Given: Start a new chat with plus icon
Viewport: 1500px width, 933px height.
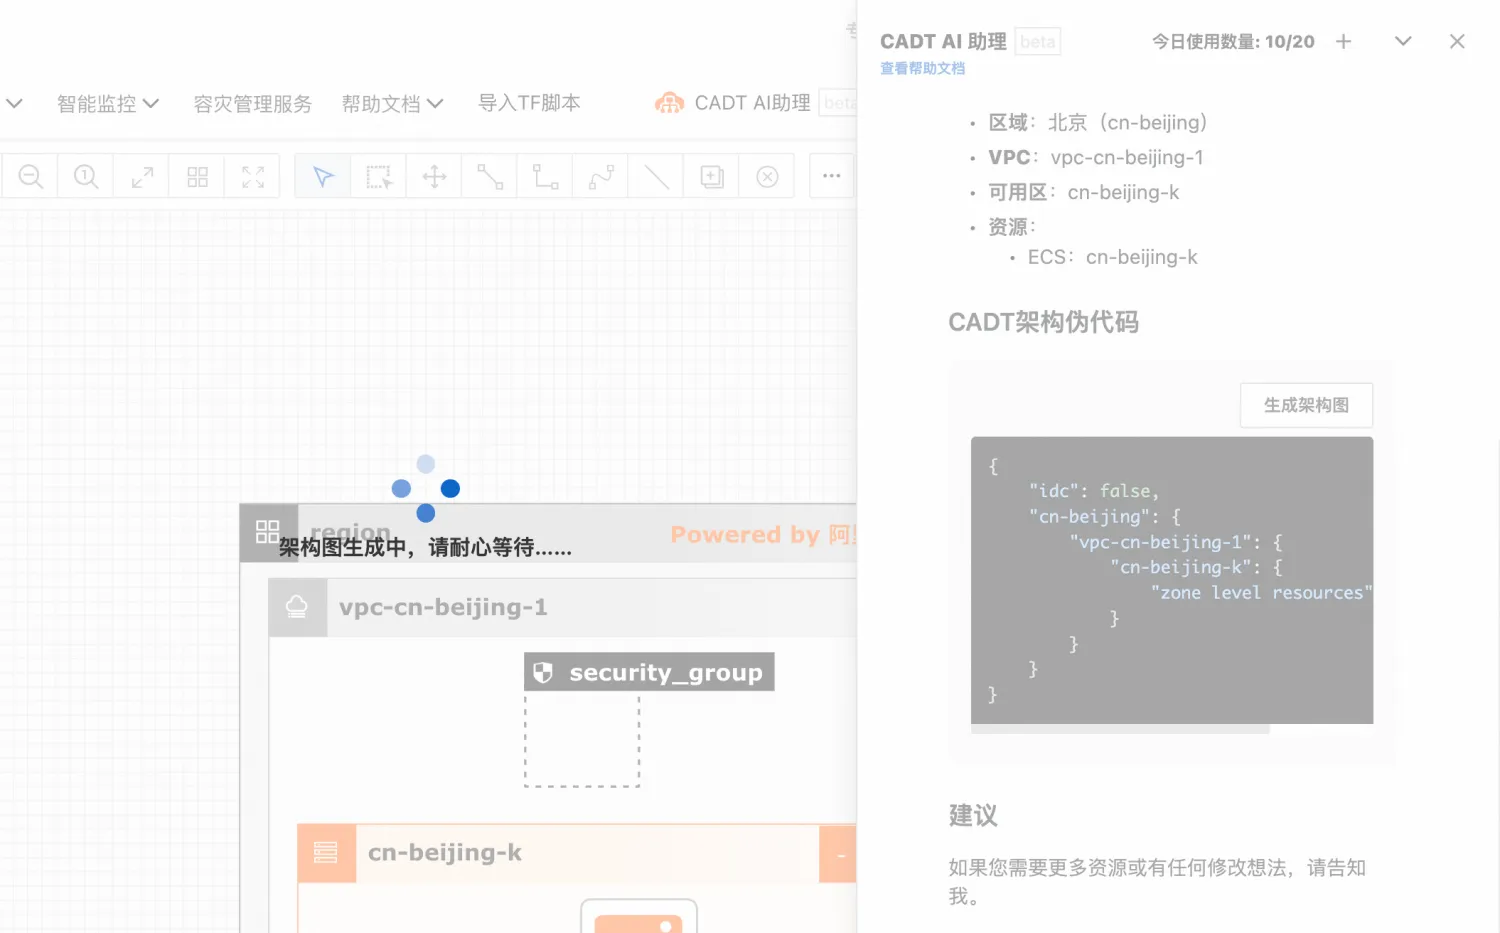Looking at the screenshot, I should (x=1344, y=41).
